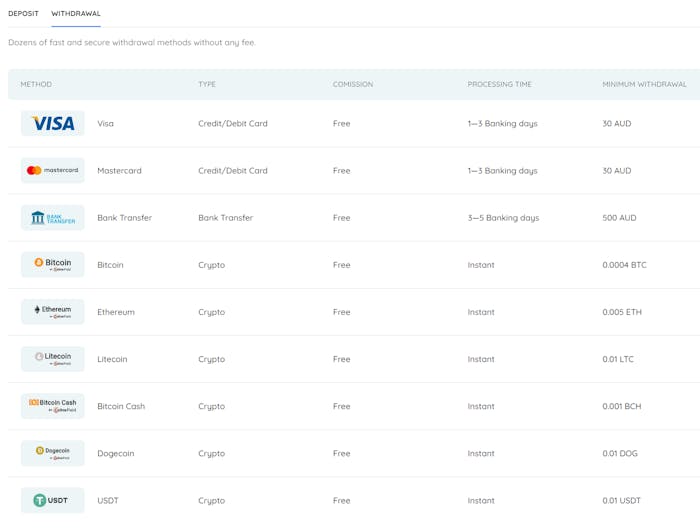Select the Mastercard logo icon
This screenshot has height=528, width=700.
click(x=53, y=171)
